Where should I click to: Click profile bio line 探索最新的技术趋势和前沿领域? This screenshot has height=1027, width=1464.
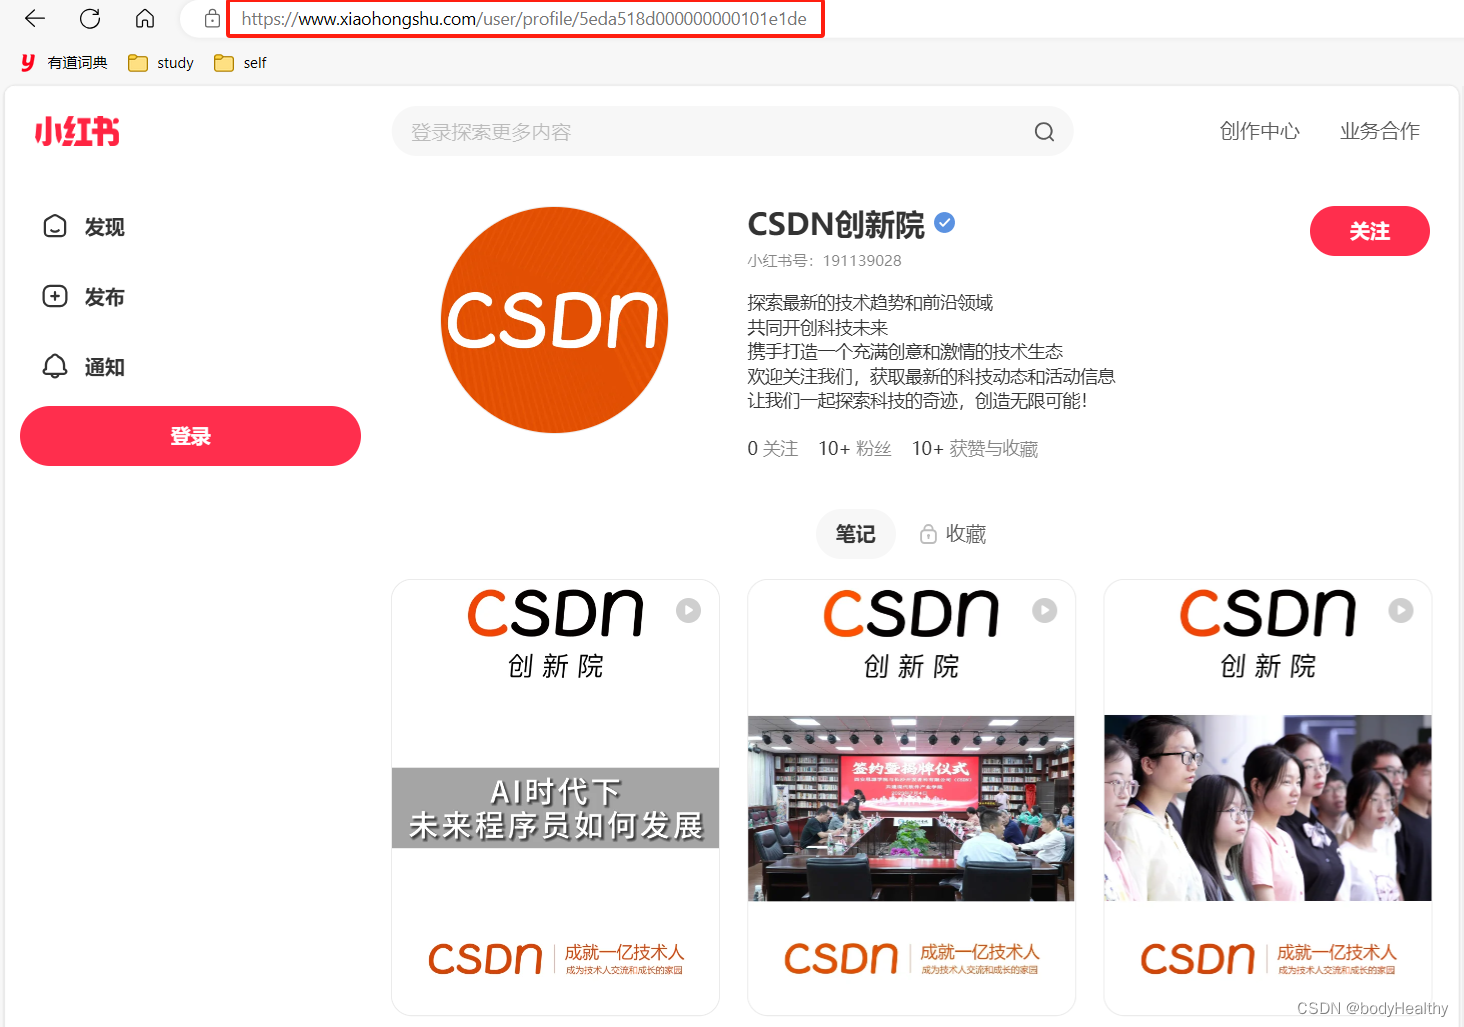(870, 303)
